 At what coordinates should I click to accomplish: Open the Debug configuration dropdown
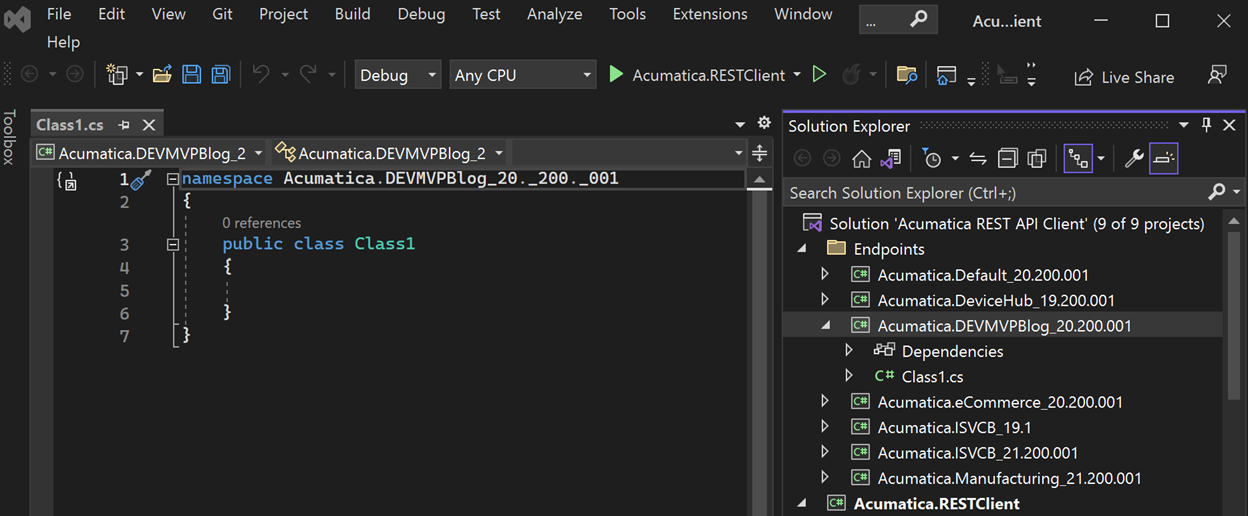point(397,75)
